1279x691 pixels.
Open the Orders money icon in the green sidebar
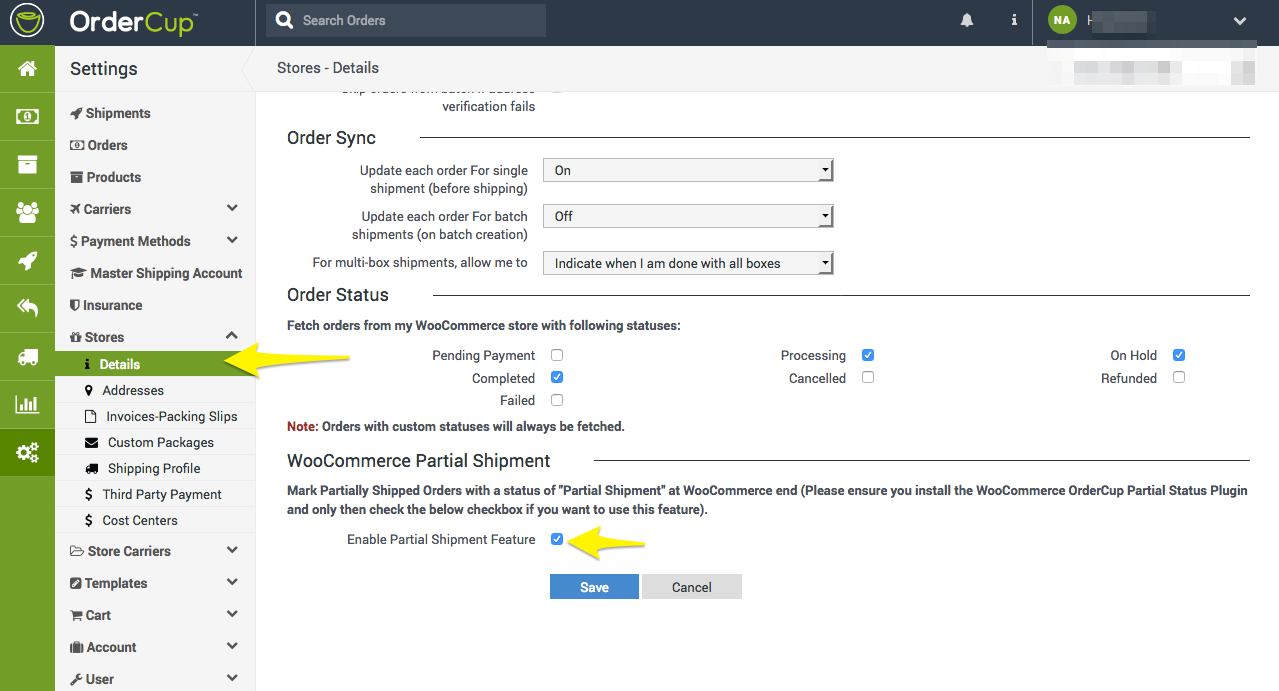coord(27,117)
